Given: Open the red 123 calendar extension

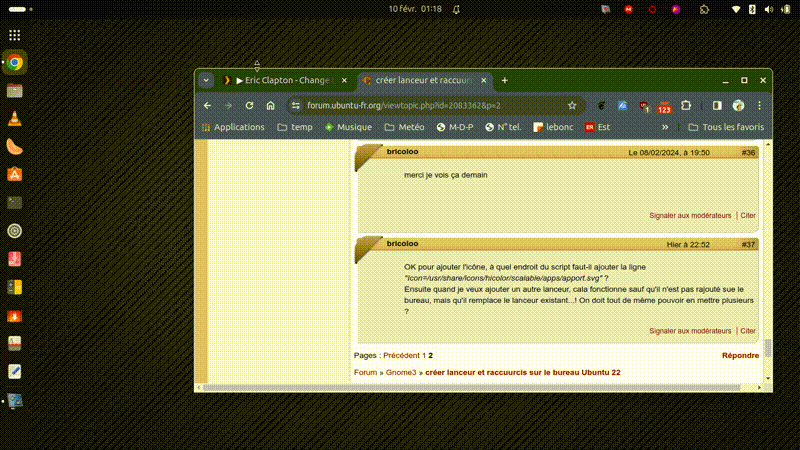Looking at the screenshot, I should tap(664, 107).
